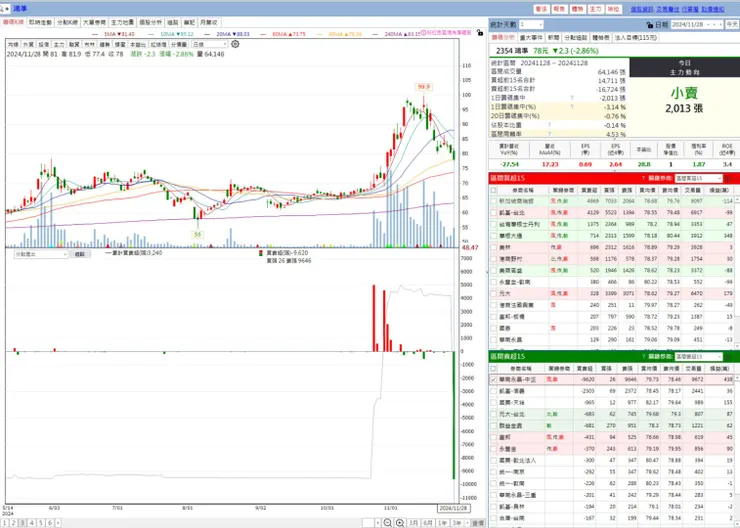
Task: Tick checkbox for 永豐金 row in sell list
Action: click(x=494, y=449)
